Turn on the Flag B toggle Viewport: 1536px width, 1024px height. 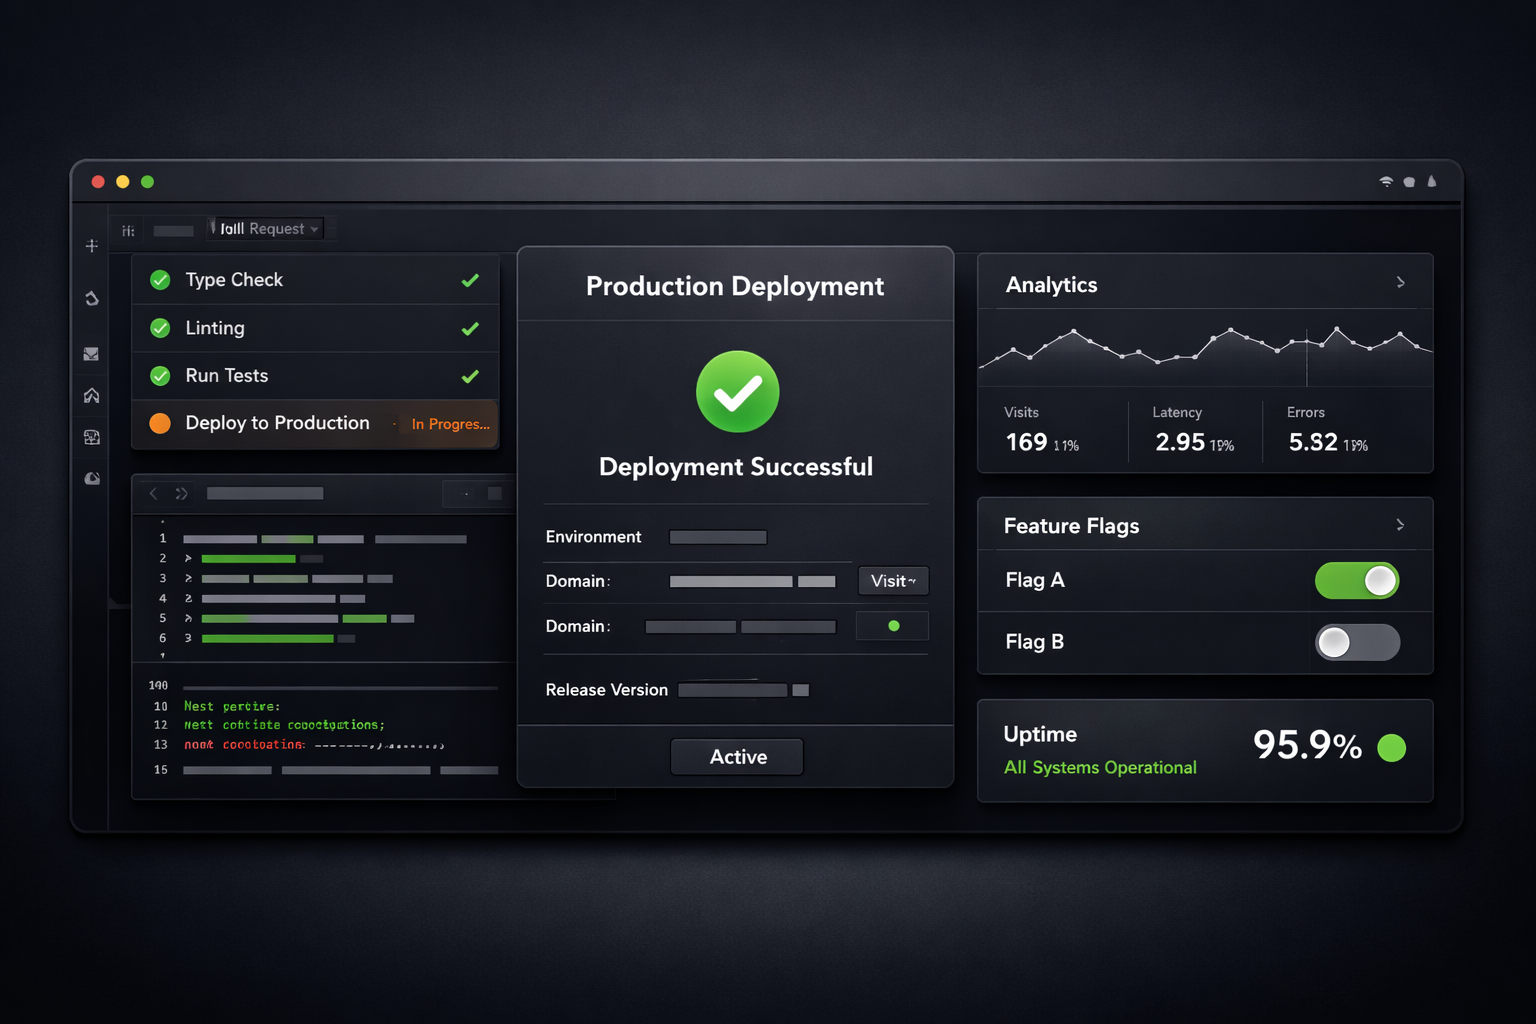coord(1357,642)
